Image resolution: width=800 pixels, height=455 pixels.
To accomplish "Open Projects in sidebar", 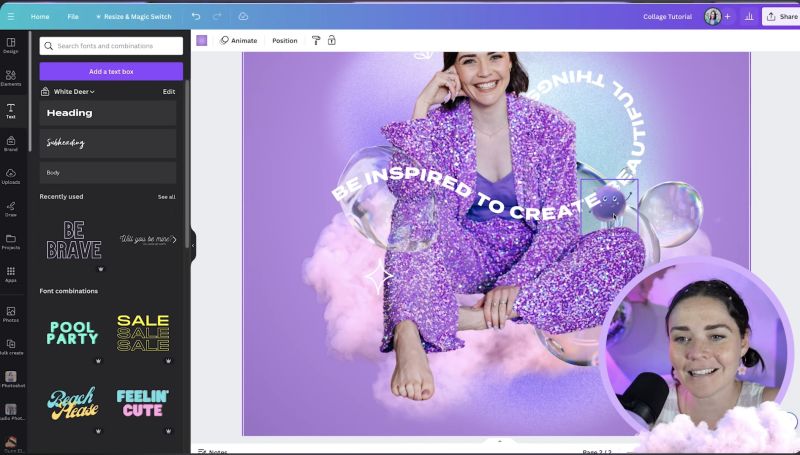I will point(11,242).
